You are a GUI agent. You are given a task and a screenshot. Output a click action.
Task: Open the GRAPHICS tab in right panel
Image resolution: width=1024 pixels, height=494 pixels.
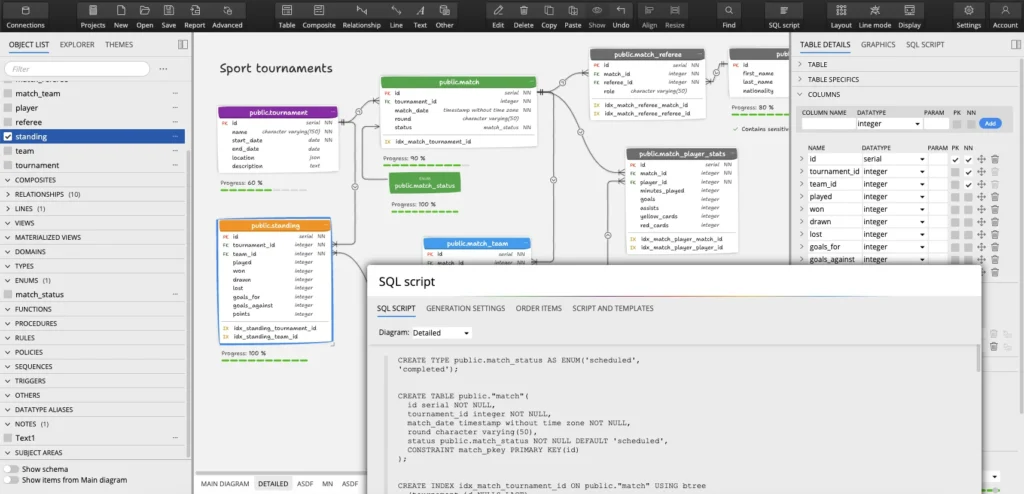878,44
